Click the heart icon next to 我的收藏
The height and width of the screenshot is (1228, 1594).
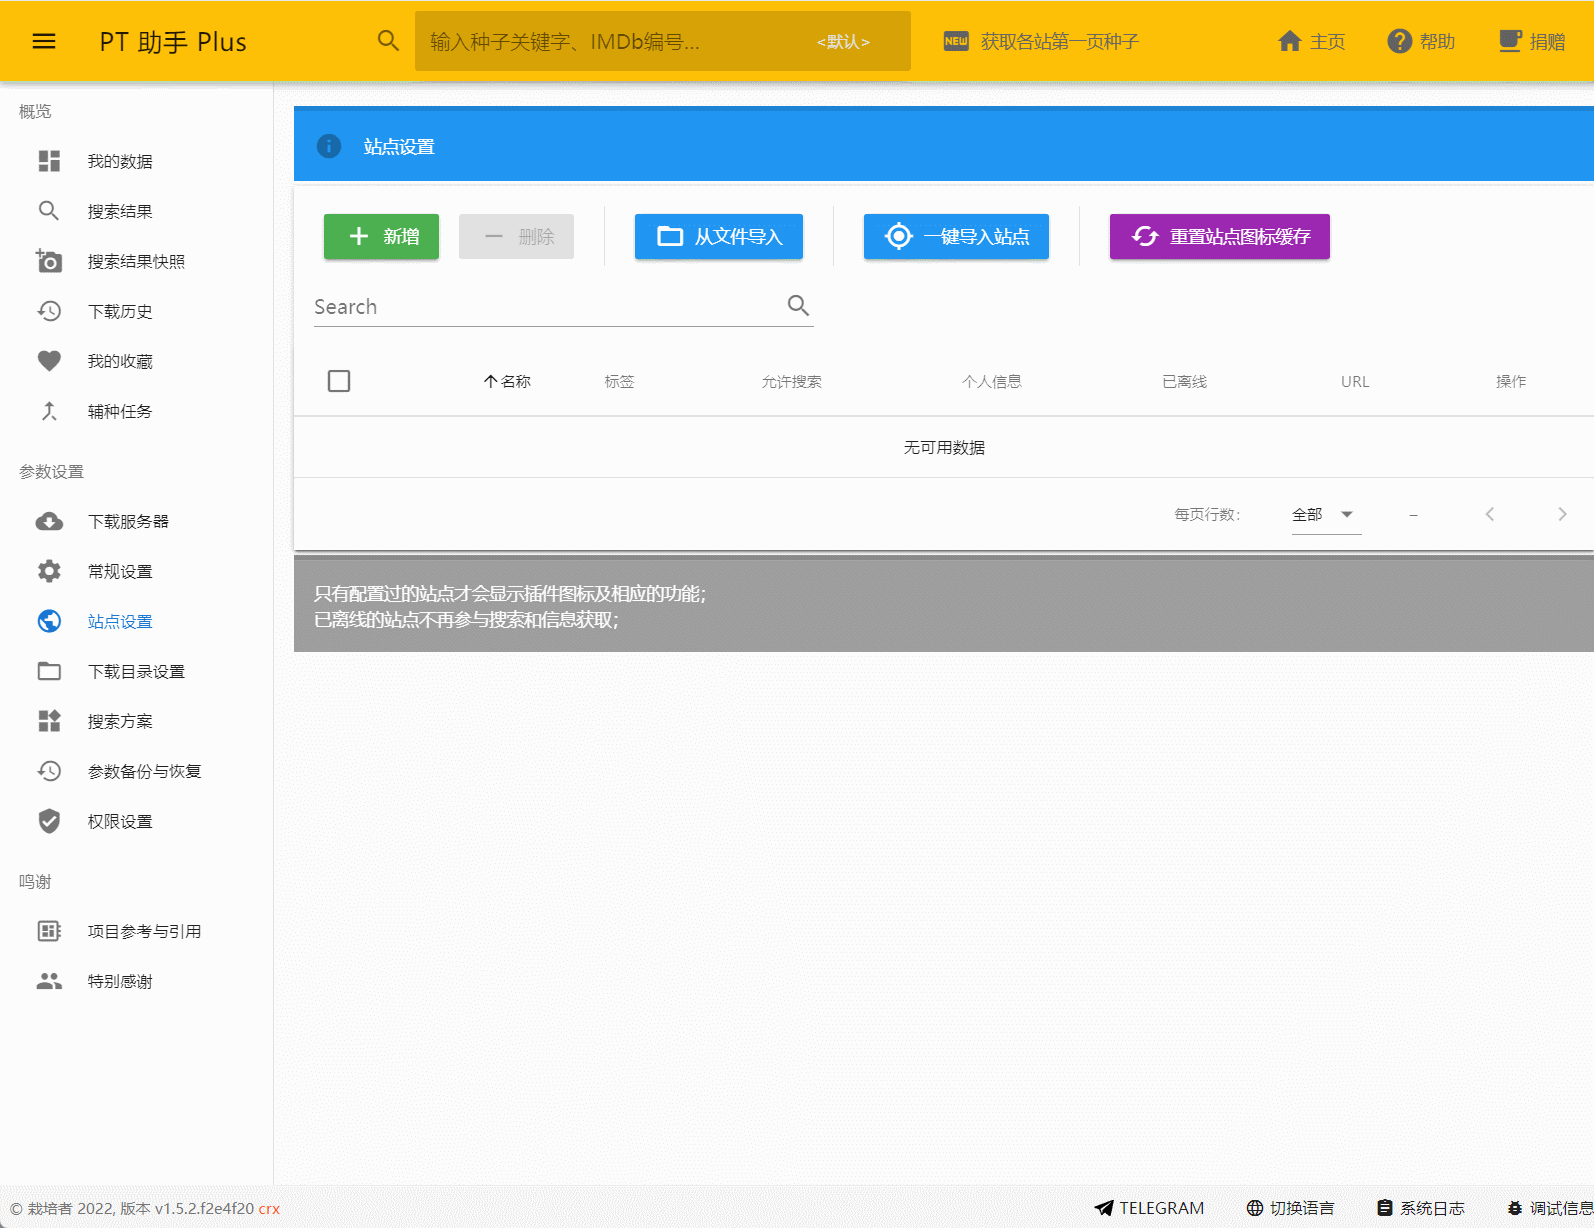click(x=49, y=361)
